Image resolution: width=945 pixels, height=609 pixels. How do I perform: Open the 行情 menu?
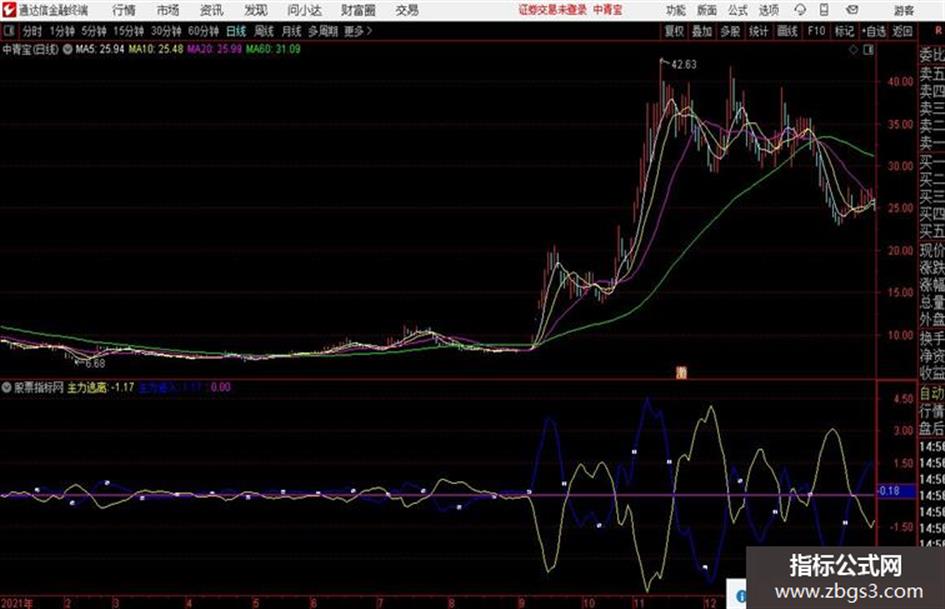point(124,10)
